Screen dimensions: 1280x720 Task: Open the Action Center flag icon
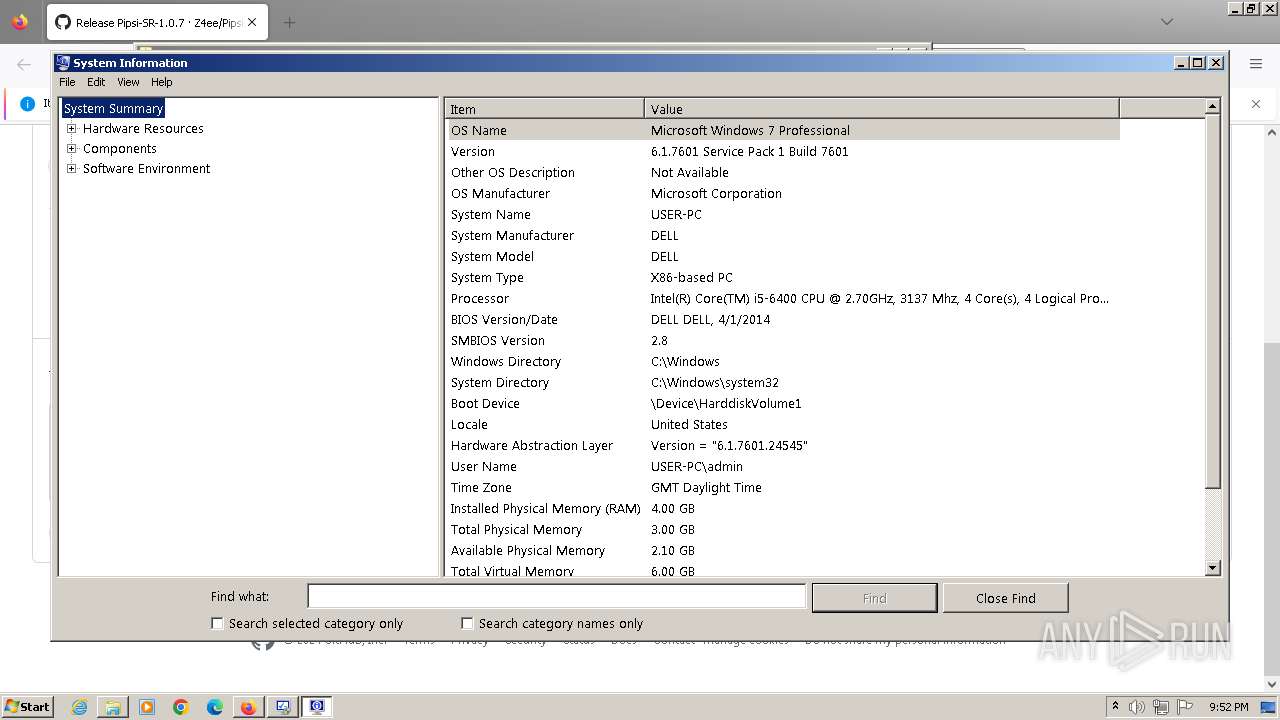[1185, 707]
